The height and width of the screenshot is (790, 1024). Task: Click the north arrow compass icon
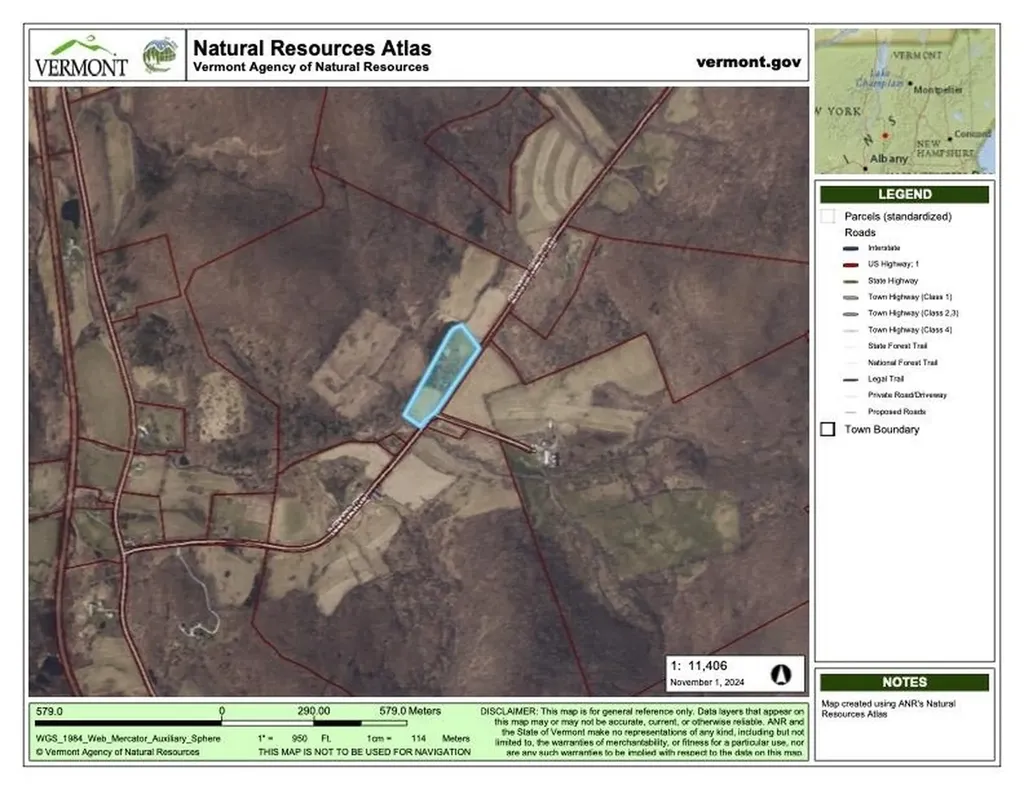pyautogui.click(x=780, y=673)
